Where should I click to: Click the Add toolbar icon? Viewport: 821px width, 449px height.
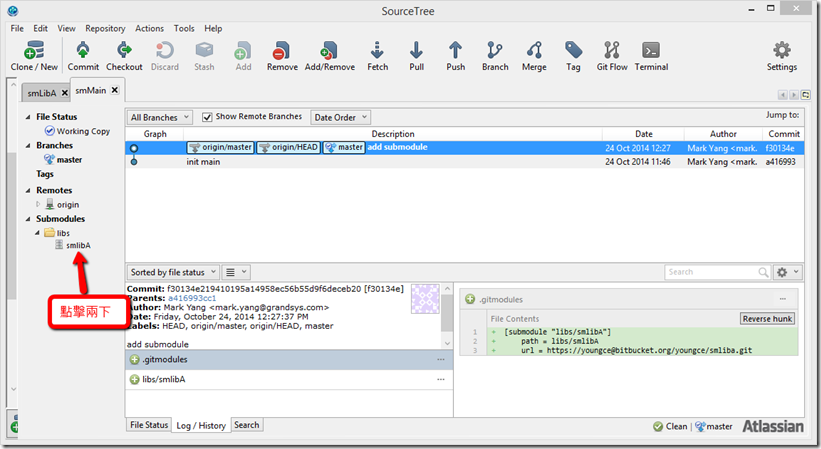tap(243, 56)
